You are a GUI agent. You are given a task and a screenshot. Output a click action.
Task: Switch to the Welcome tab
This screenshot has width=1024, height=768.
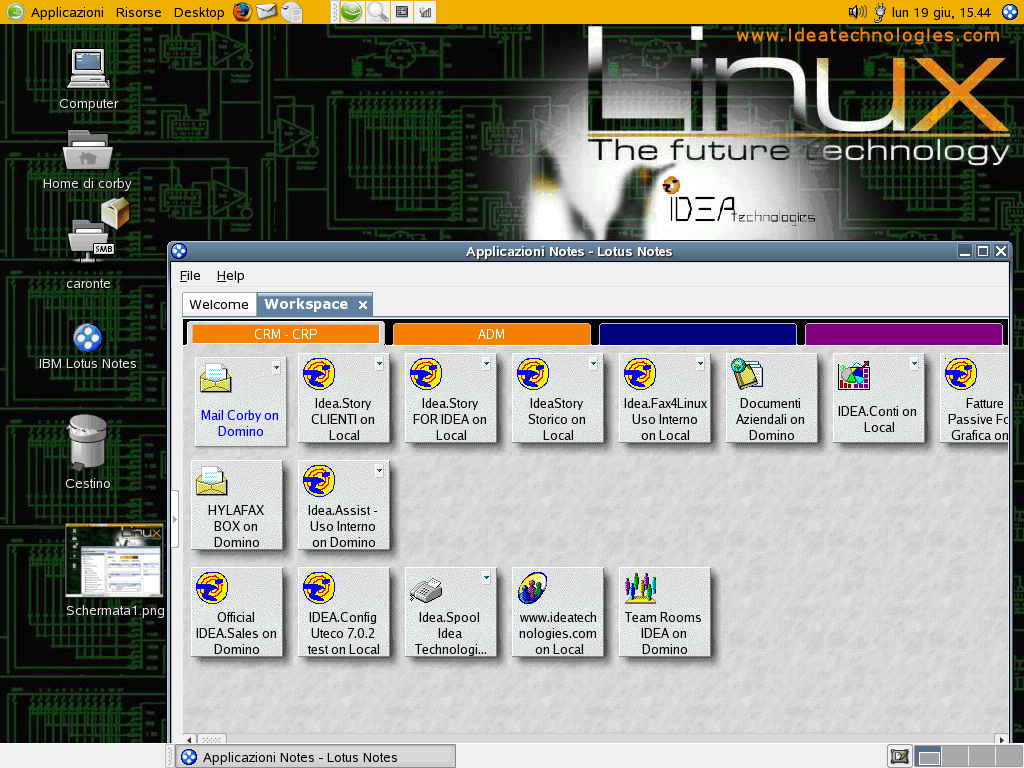(x=219, y=304)
